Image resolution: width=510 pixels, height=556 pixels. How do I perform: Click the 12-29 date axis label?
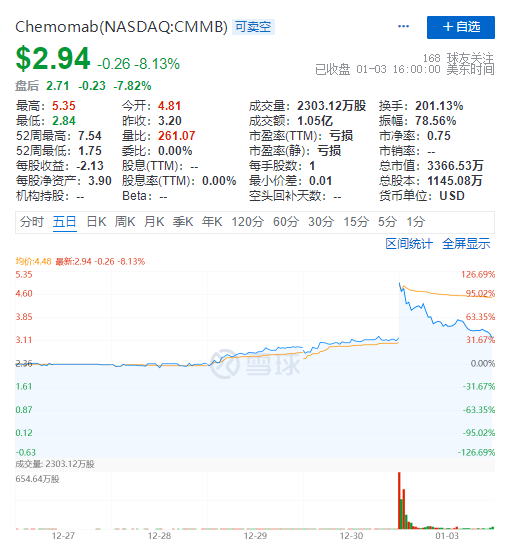[255, 535]
